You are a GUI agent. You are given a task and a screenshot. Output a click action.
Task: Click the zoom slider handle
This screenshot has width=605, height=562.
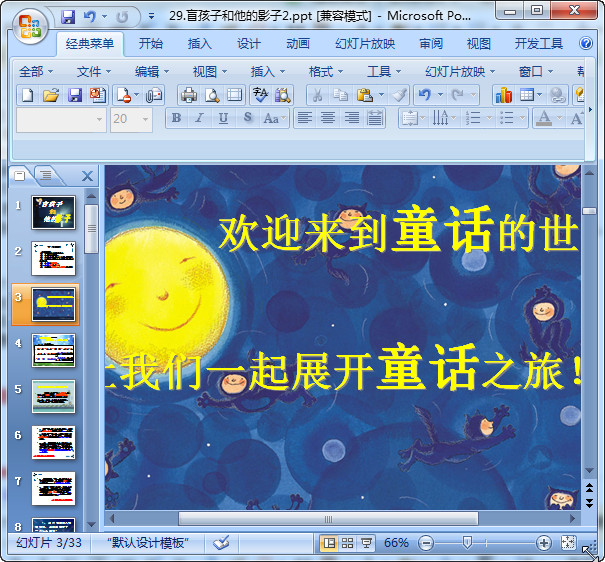pos(467,543)
